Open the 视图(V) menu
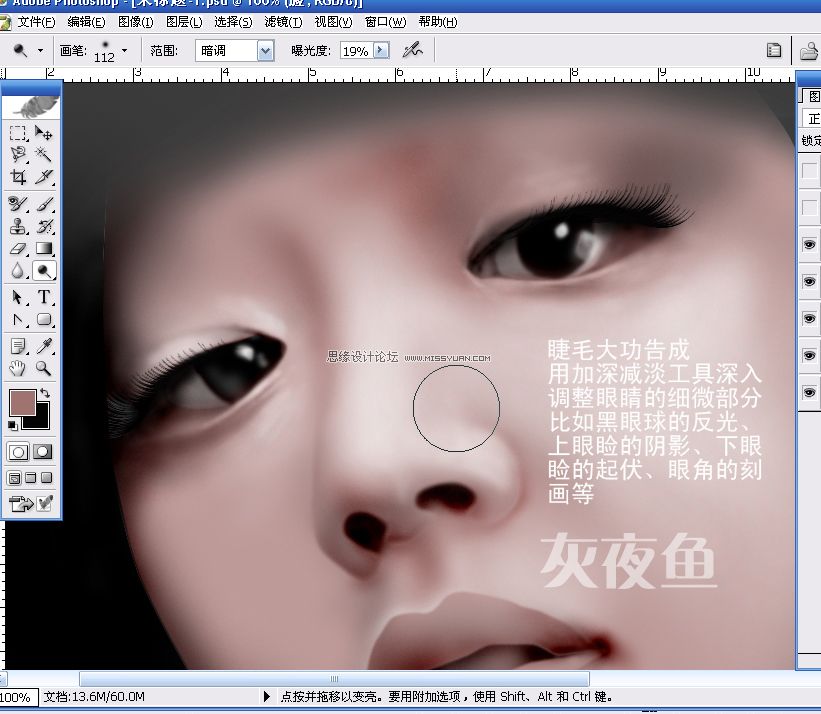The height and width of the screenshot is (714, 821). [x=334, y=22]
